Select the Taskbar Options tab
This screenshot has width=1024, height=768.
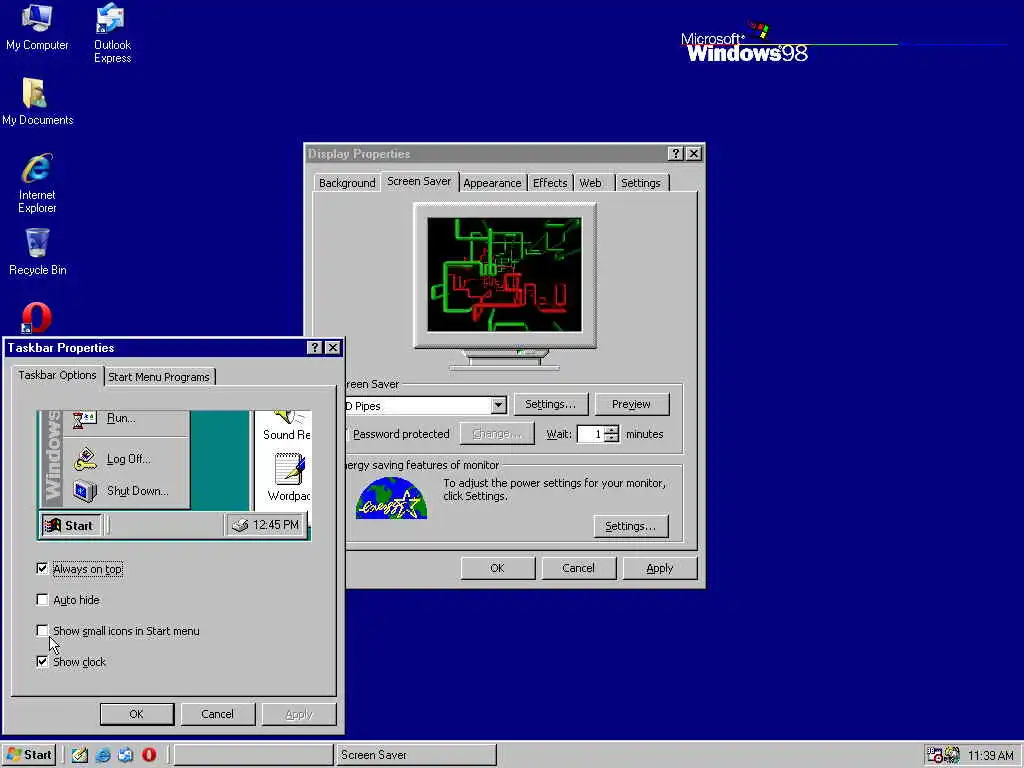57,375
